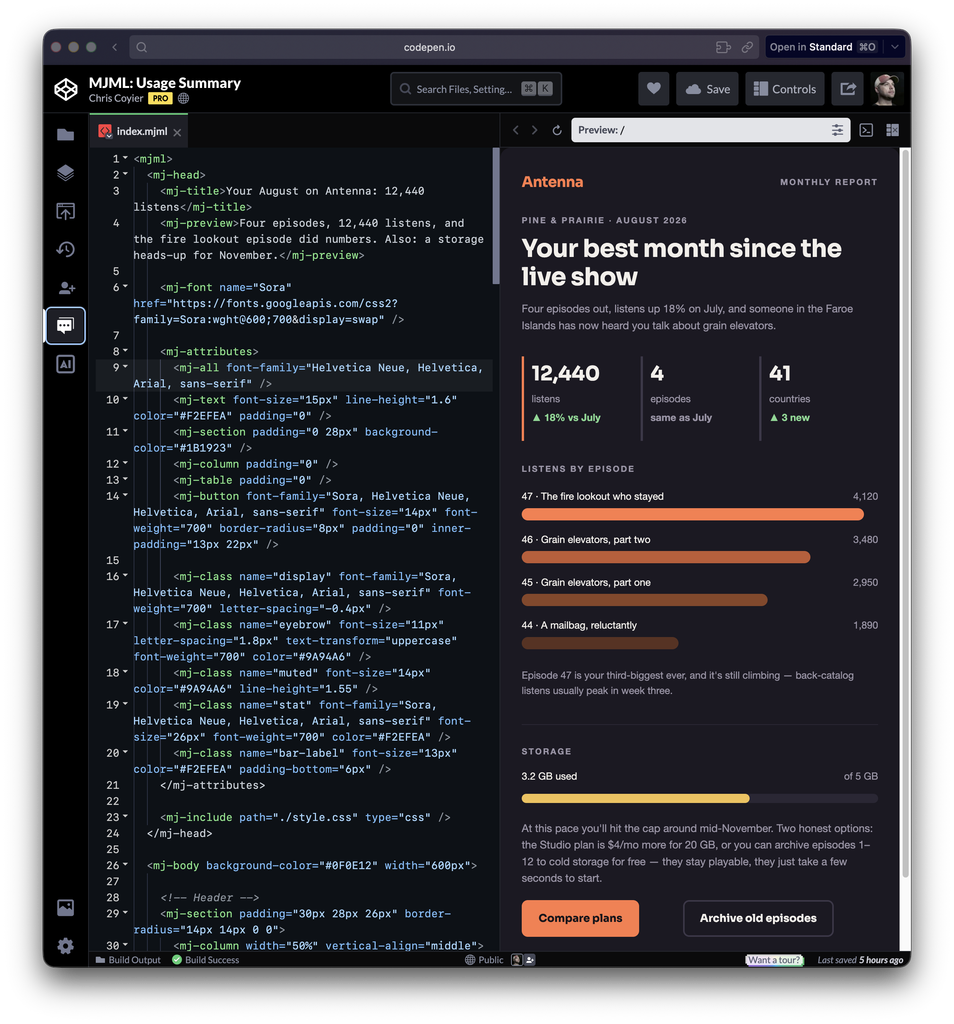Click the Build Success checkmark status

(205, 960)
